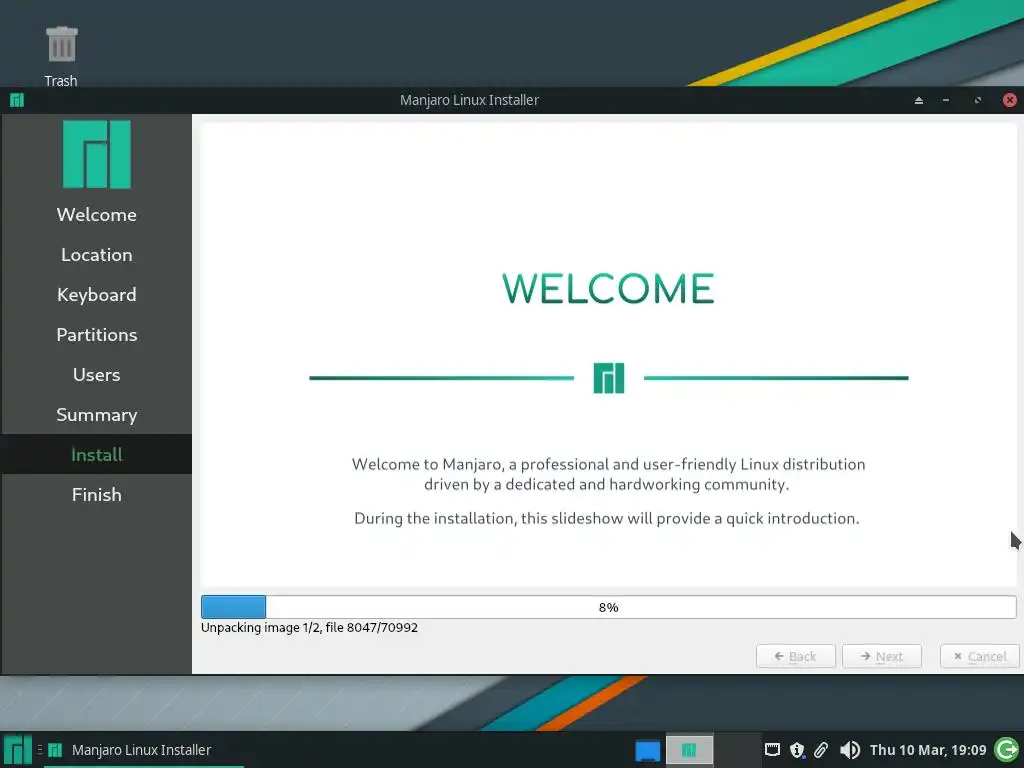Open the network tray icon
Viewport: 1024px width, 768px height.
coord(772,750)
